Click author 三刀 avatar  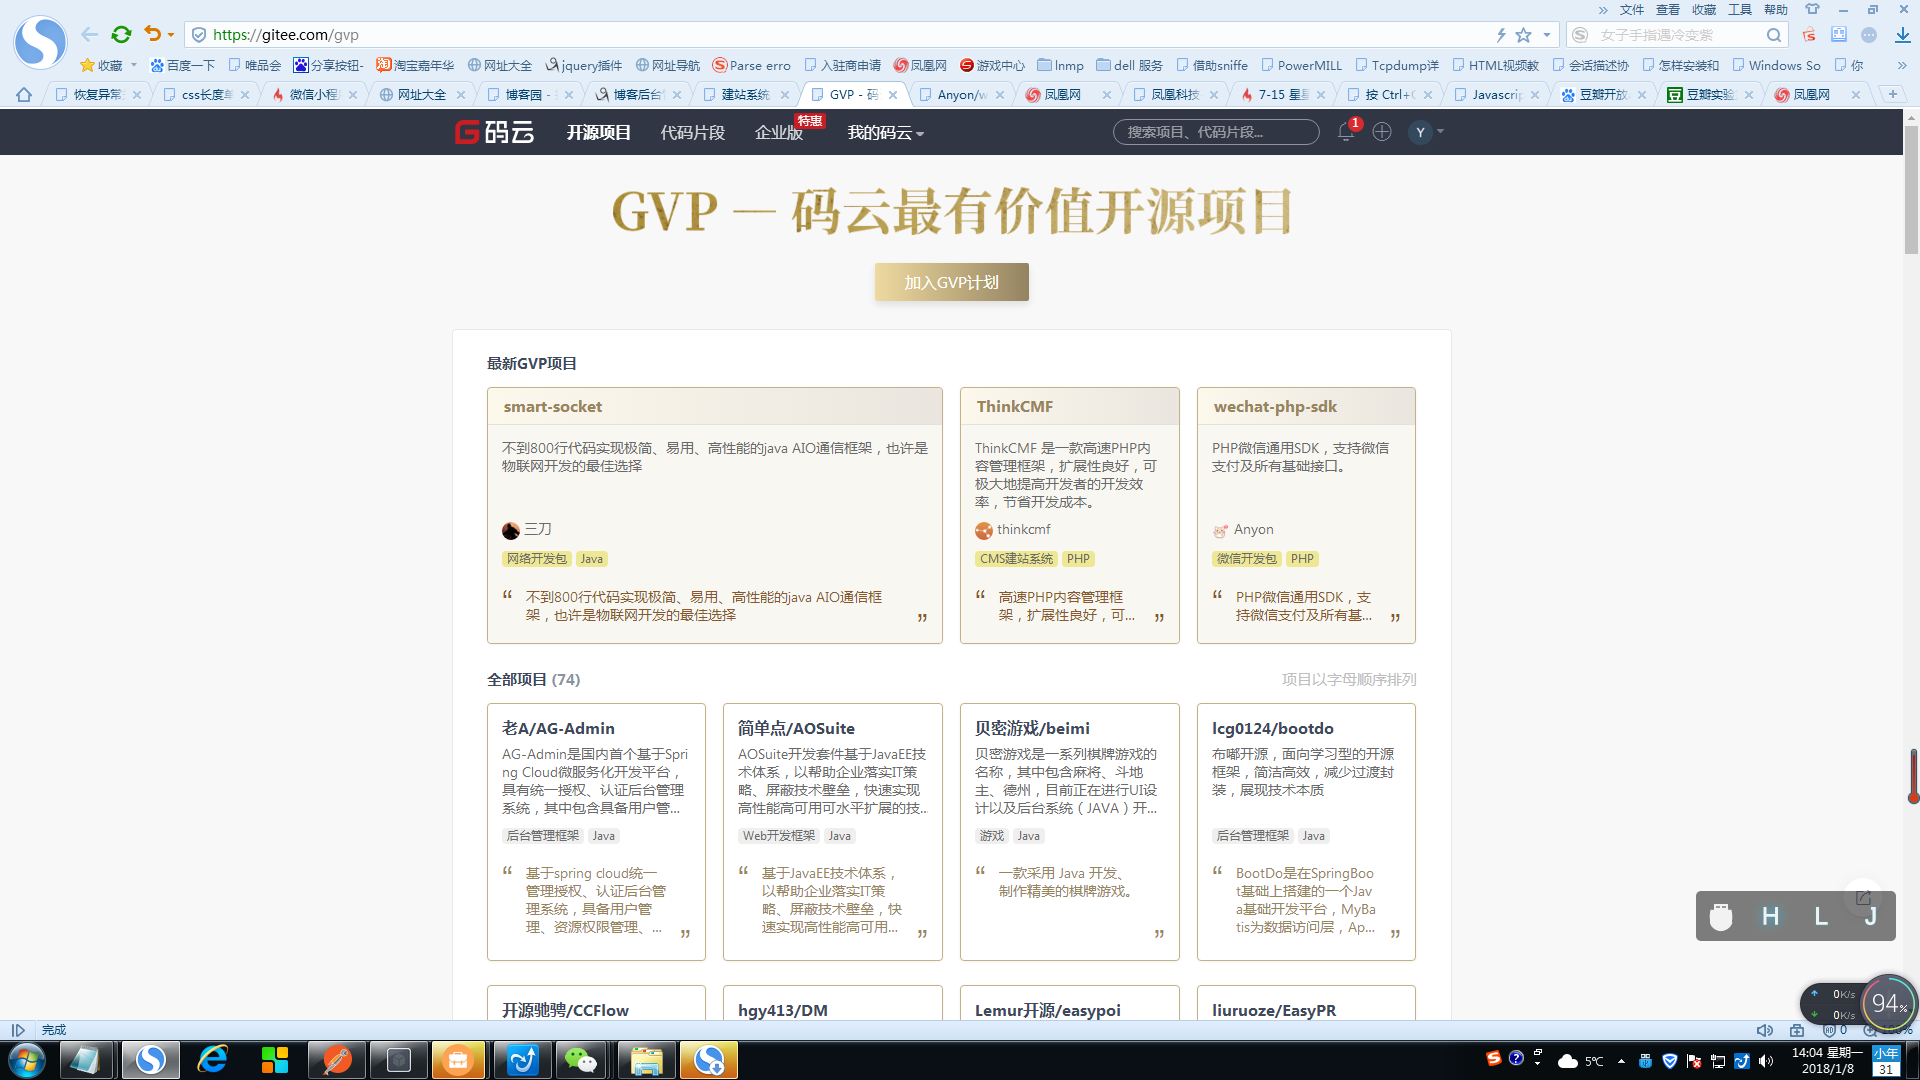coord(511,530)
